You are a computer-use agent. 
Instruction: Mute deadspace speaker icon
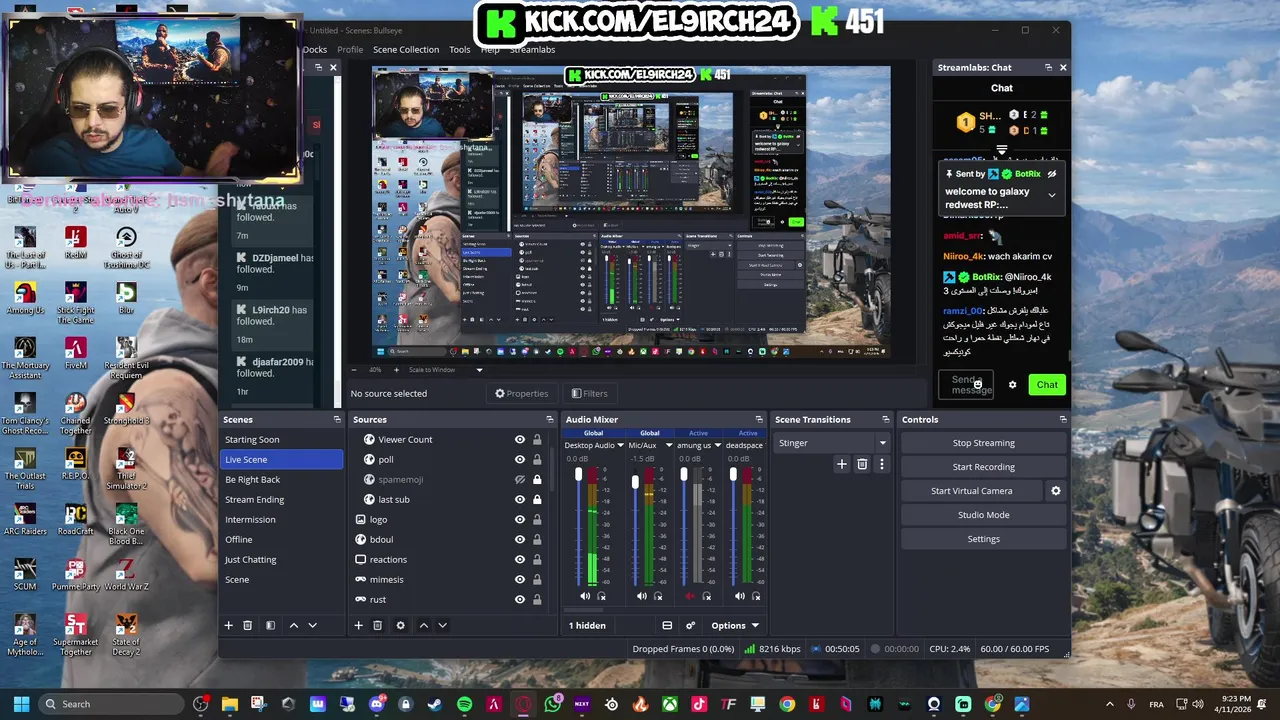pyautogui.click(x=740, y=596)
